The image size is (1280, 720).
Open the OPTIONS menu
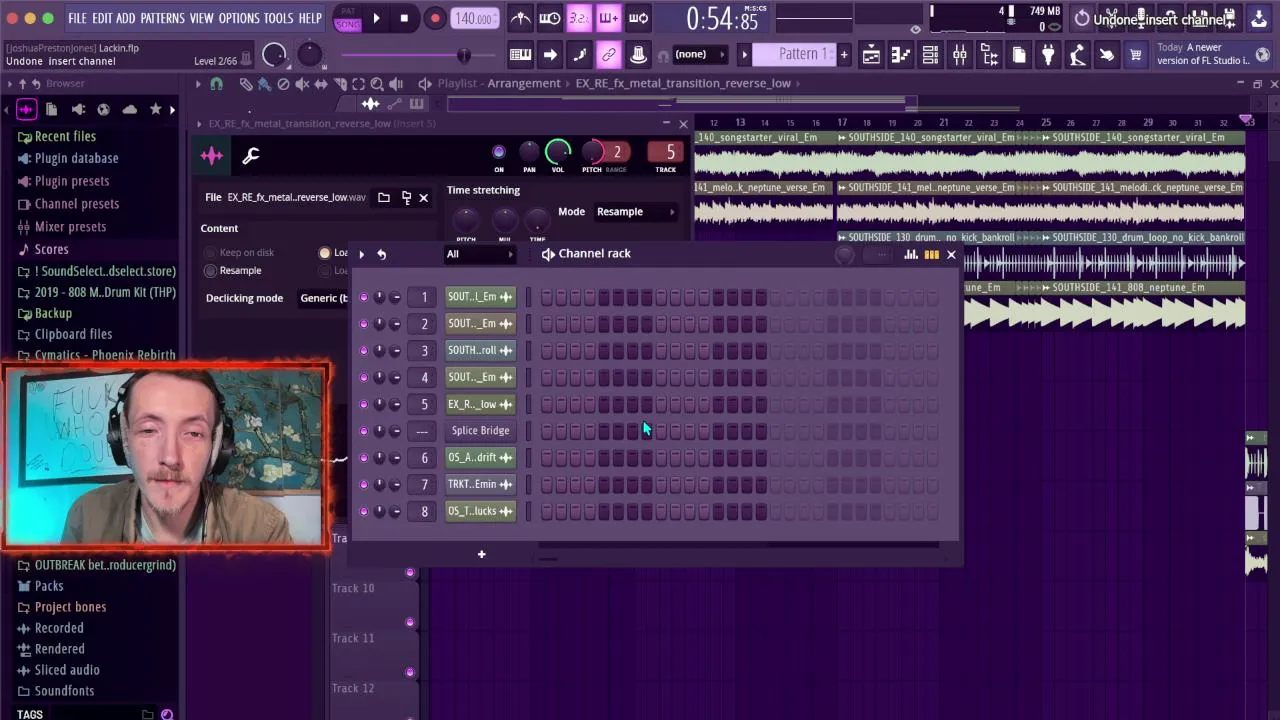[x=239, y=18]
